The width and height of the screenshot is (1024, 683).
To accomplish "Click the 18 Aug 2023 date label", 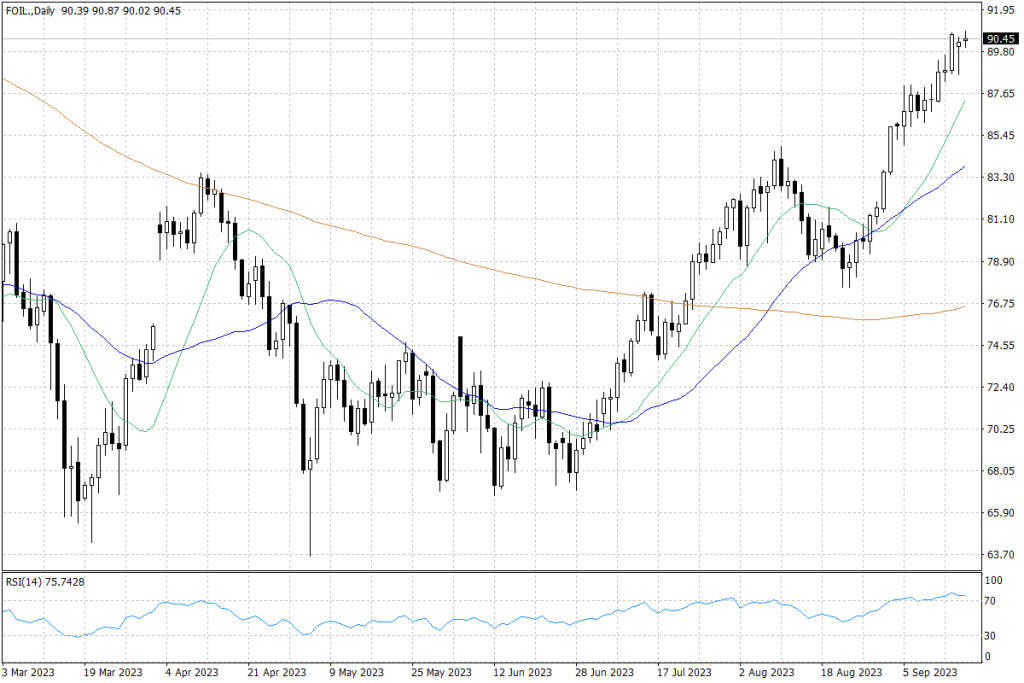I will pyautogui.click(x=851, y=672).
